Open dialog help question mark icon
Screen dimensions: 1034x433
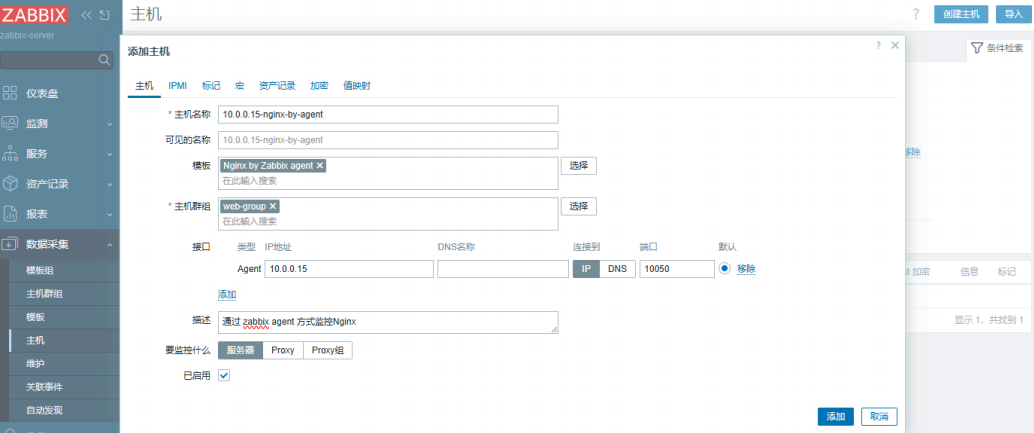coord(878,45)
